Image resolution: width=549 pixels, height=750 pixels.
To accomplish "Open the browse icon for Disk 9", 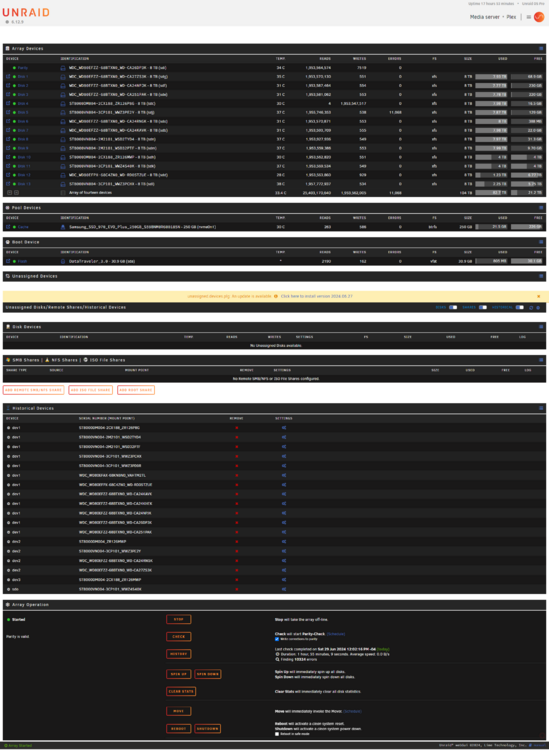I will (8, 148).
